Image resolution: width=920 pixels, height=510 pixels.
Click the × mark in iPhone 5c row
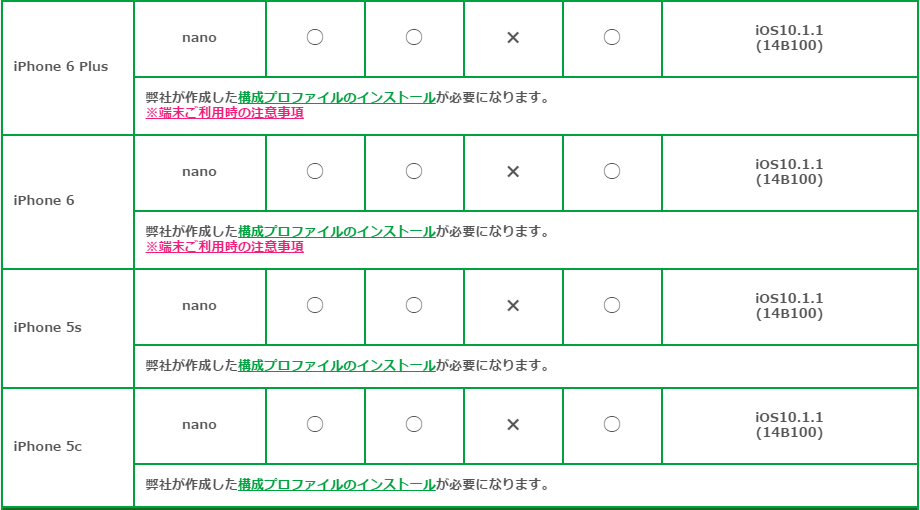(513, 424)
